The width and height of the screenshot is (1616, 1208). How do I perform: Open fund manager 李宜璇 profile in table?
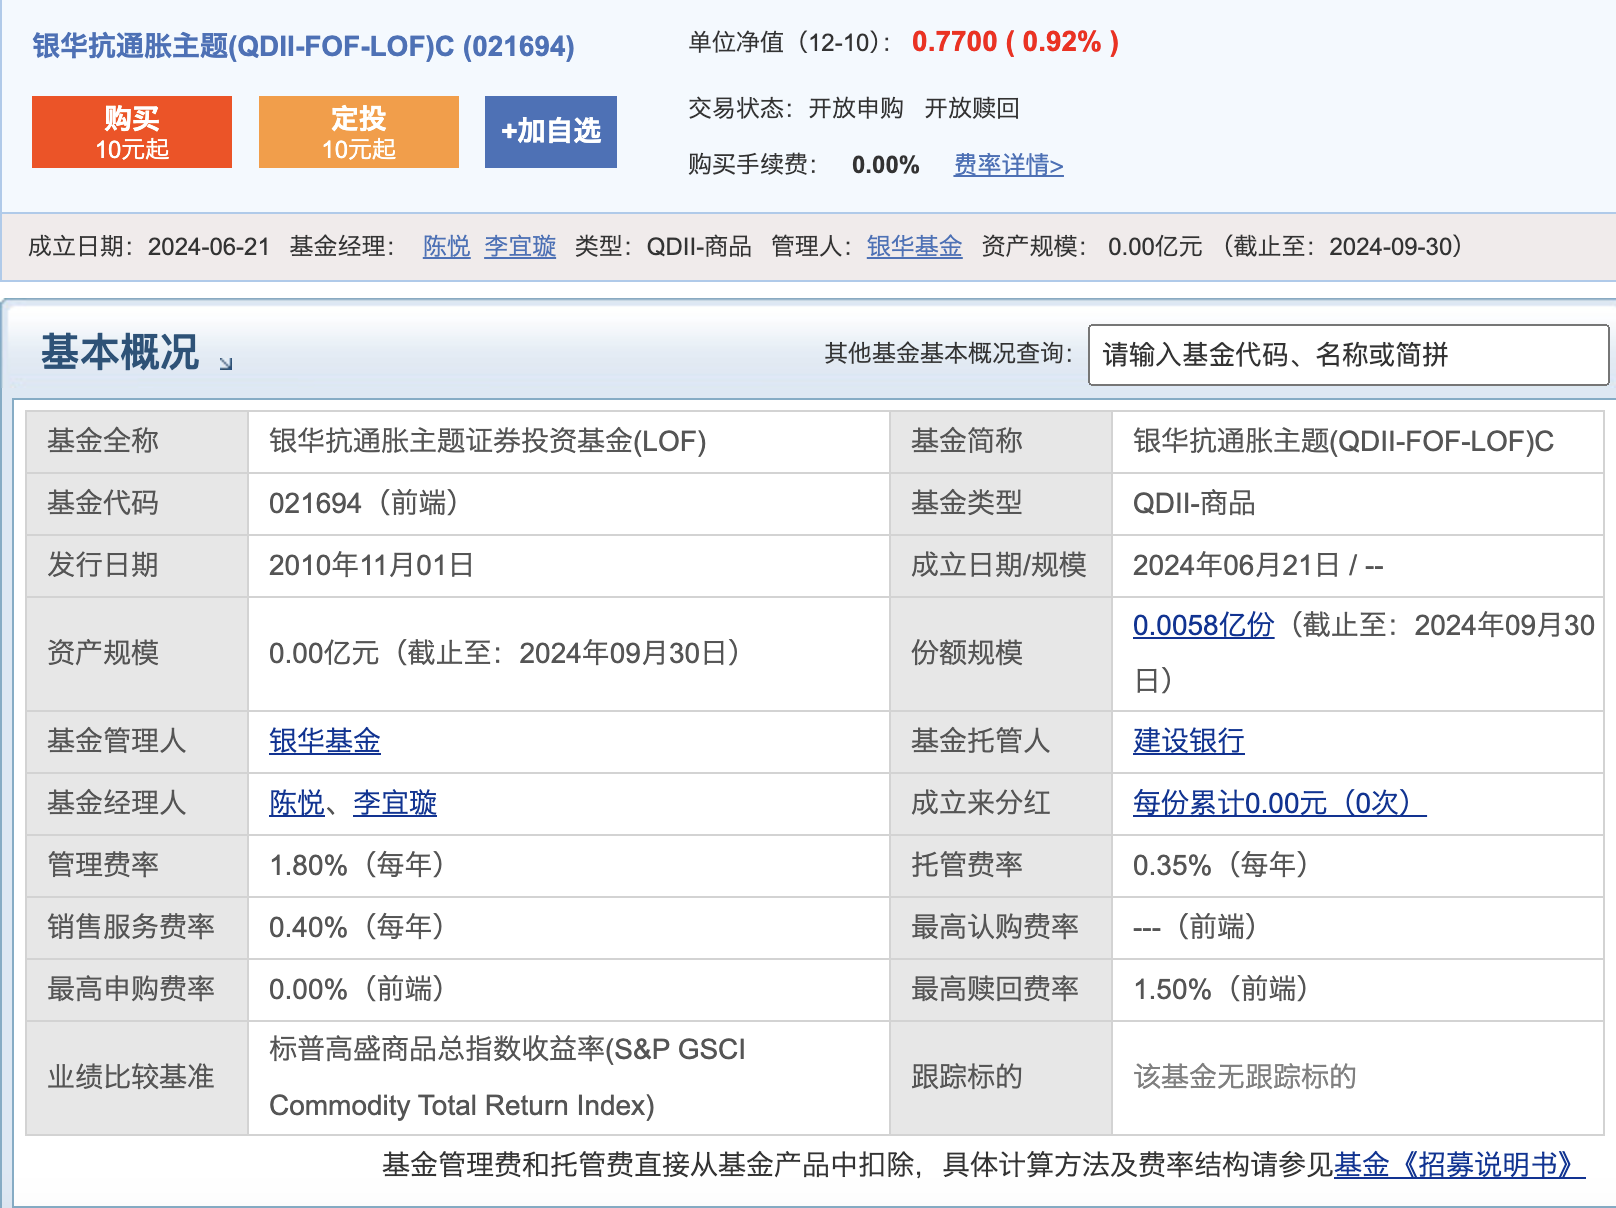click(x=395, y=804)
